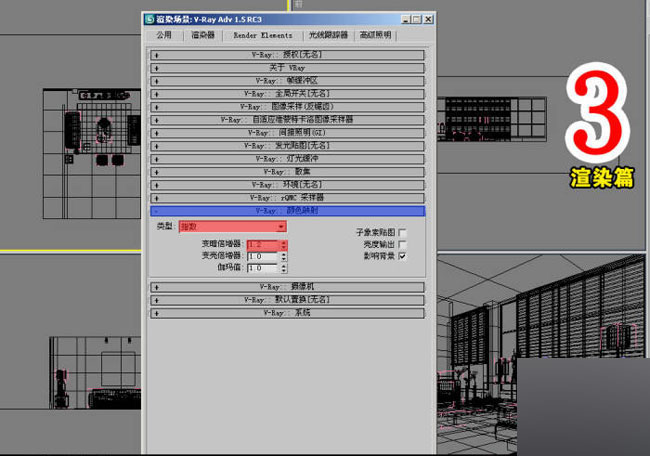Viewport: 650px width, 456px height.
Task: Open the 高级照明 tab
Action: tap(376, 35)
